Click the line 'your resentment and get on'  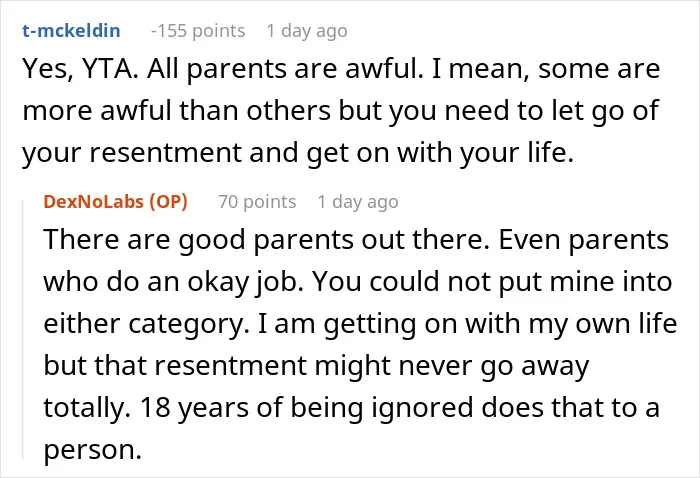coord(298,153)
